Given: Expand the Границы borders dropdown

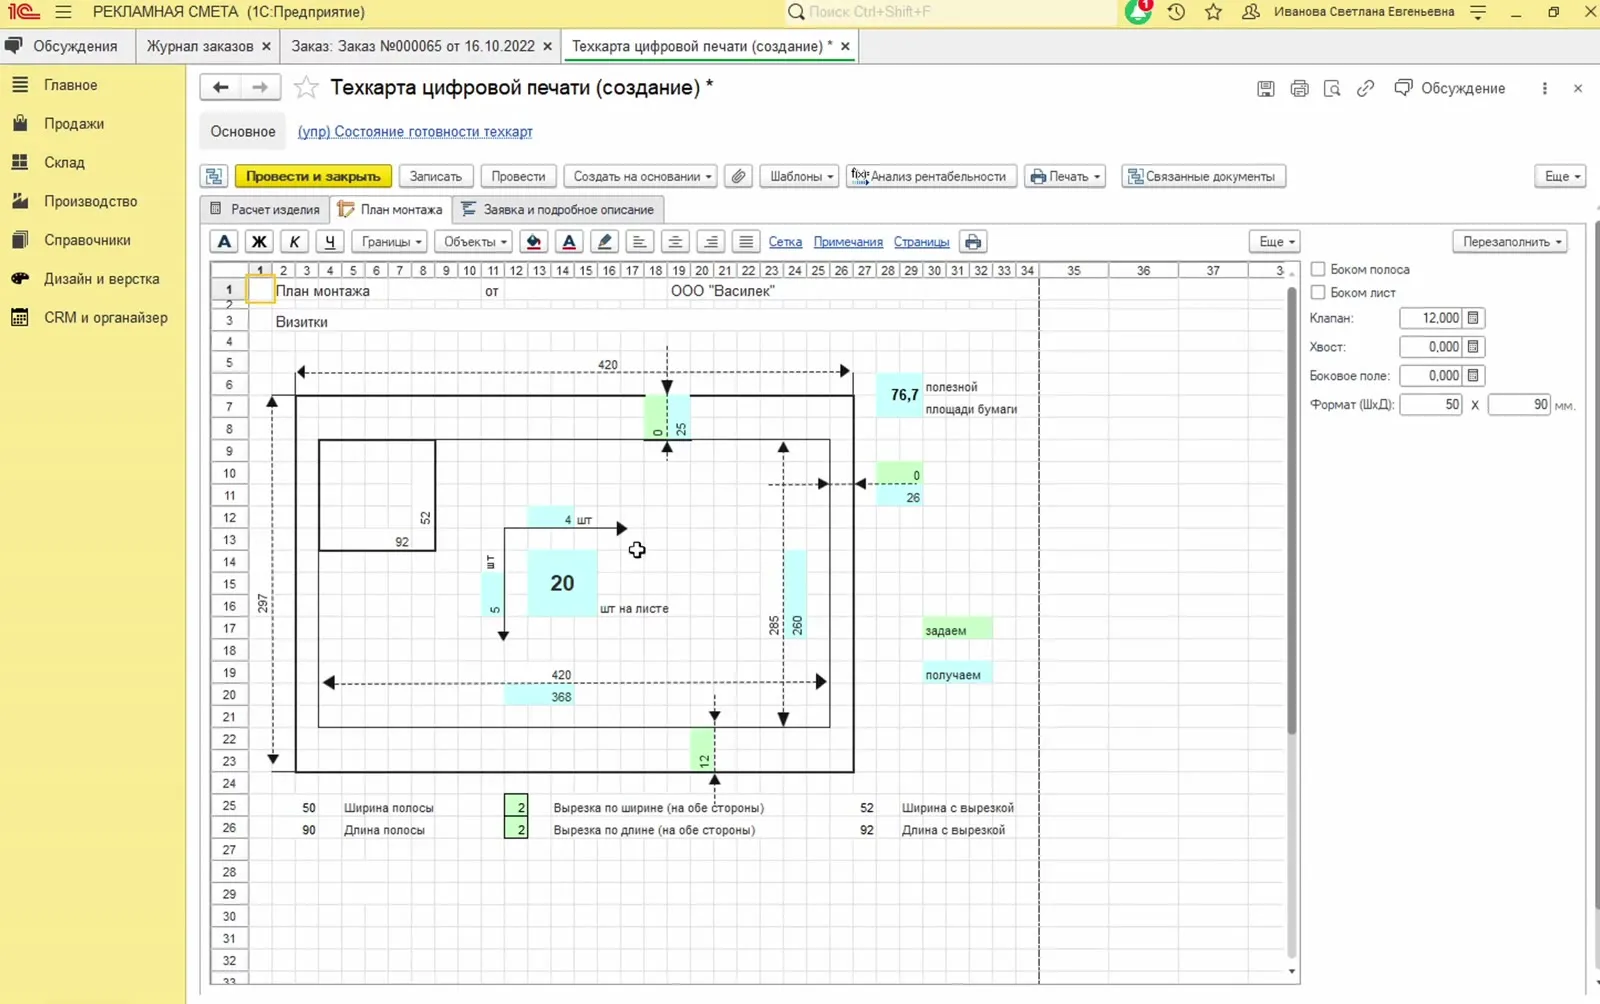Looking at the screenshot, I should pos(391,242).
